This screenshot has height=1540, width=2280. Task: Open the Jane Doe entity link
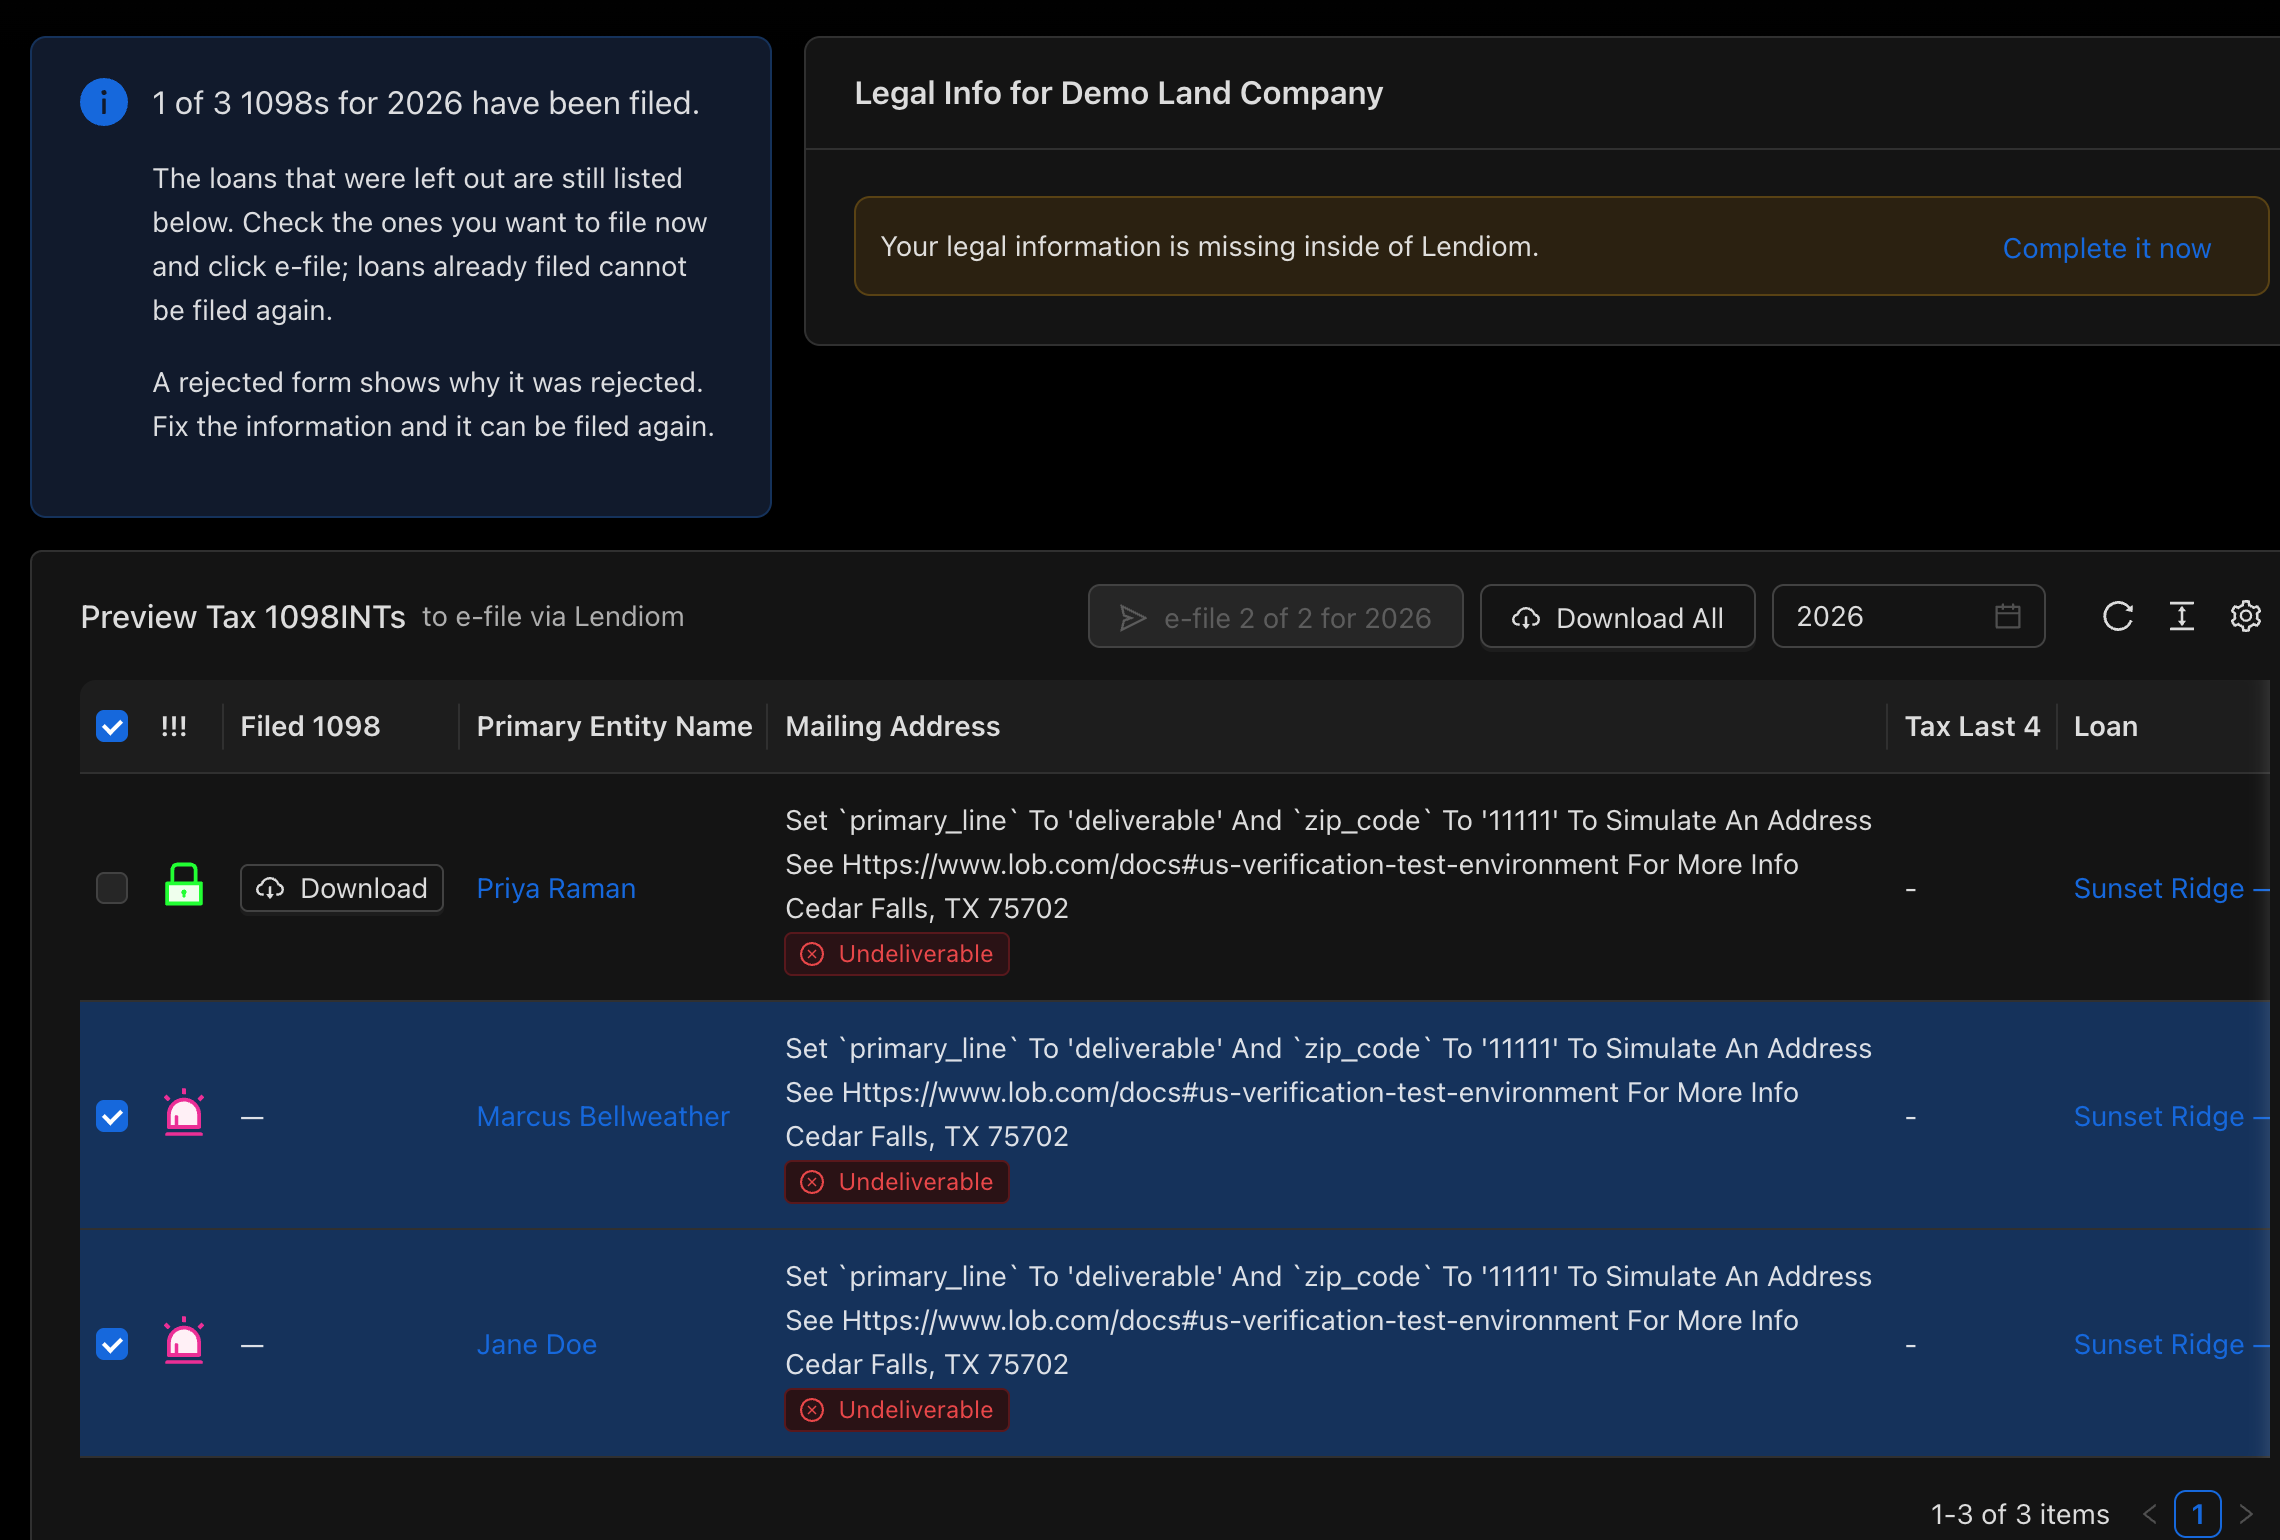537,1344
